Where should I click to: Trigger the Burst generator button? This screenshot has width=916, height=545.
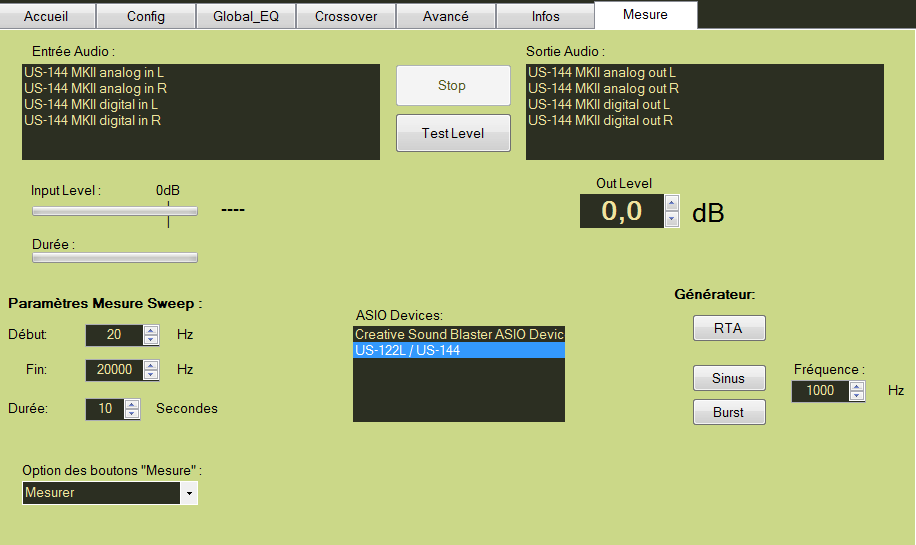pyautogui.click(x=729, y=412)
